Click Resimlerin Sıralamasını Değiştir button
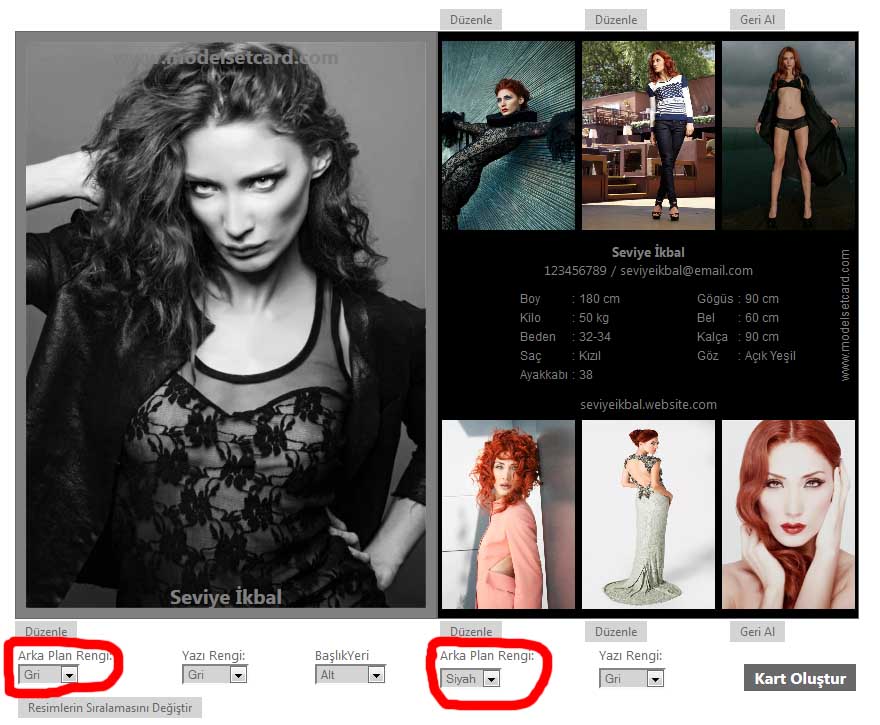 coord(110,708)
